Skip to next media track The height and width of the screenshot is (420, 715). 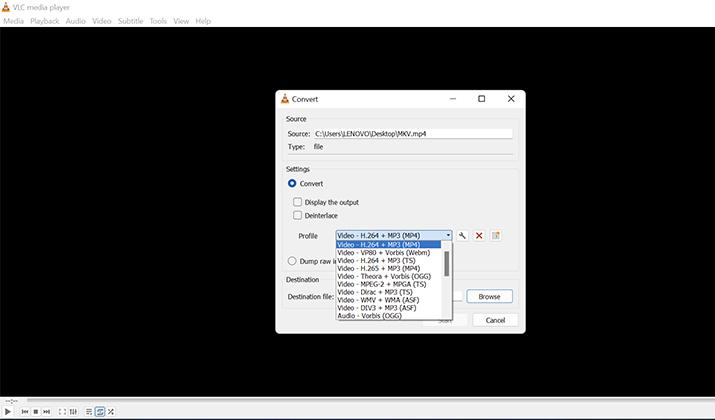click(47, 412)
